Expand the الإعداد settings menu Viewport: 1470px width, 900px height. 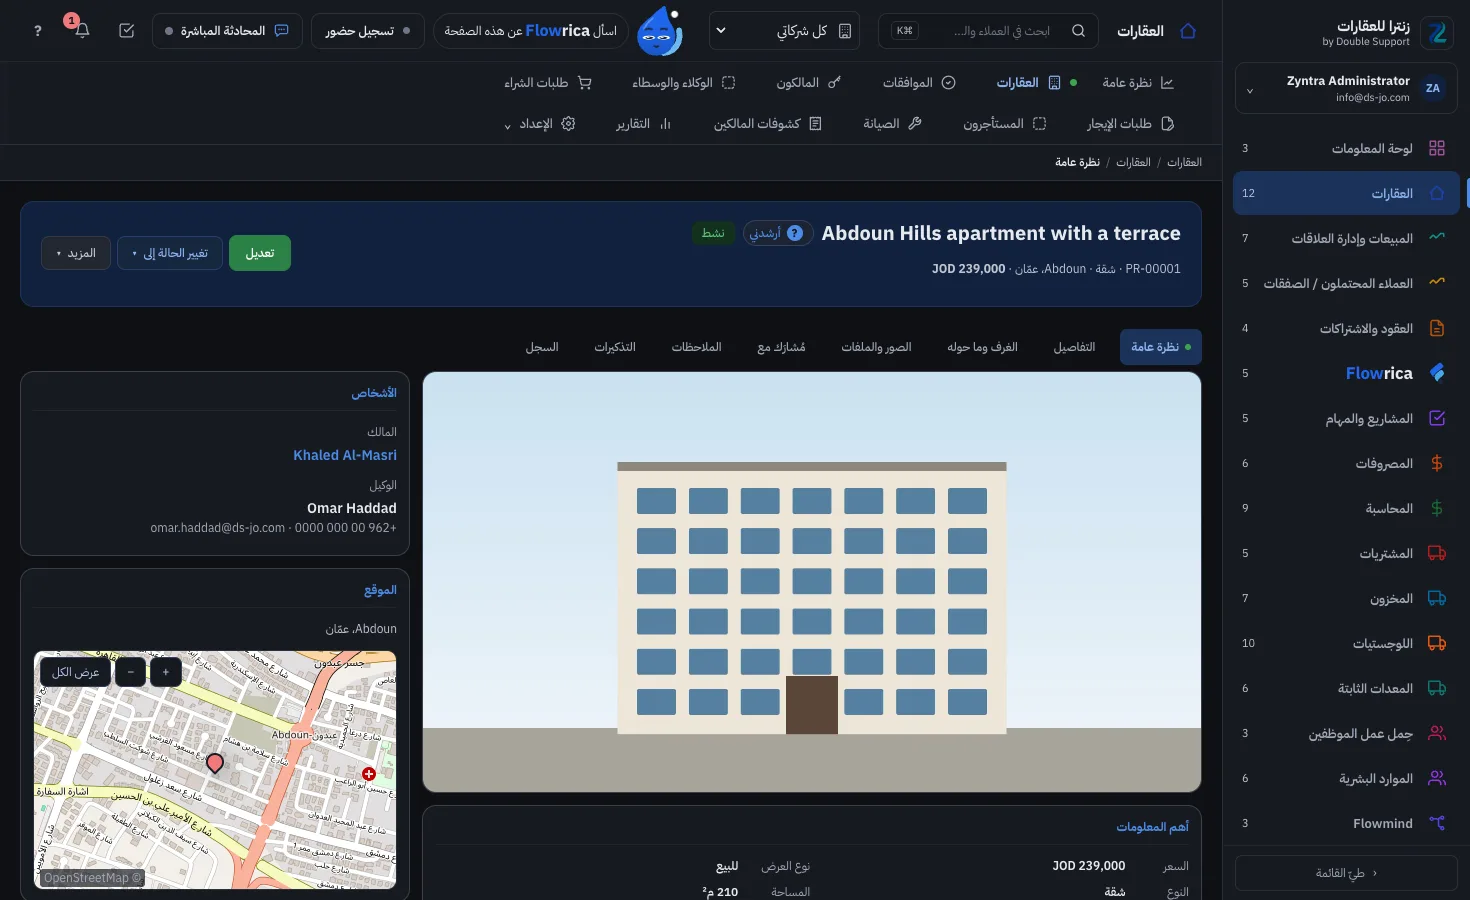click(x=539, y=124)
